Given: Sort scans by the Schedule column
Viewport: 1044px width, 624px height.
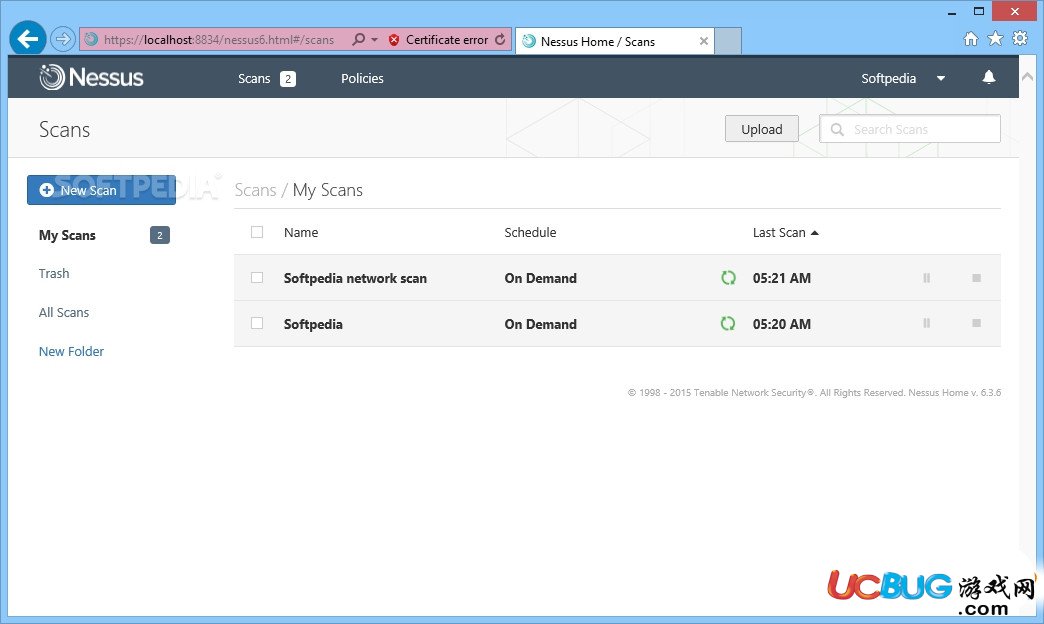Looking at the screenshot, I should click(530, 232).
